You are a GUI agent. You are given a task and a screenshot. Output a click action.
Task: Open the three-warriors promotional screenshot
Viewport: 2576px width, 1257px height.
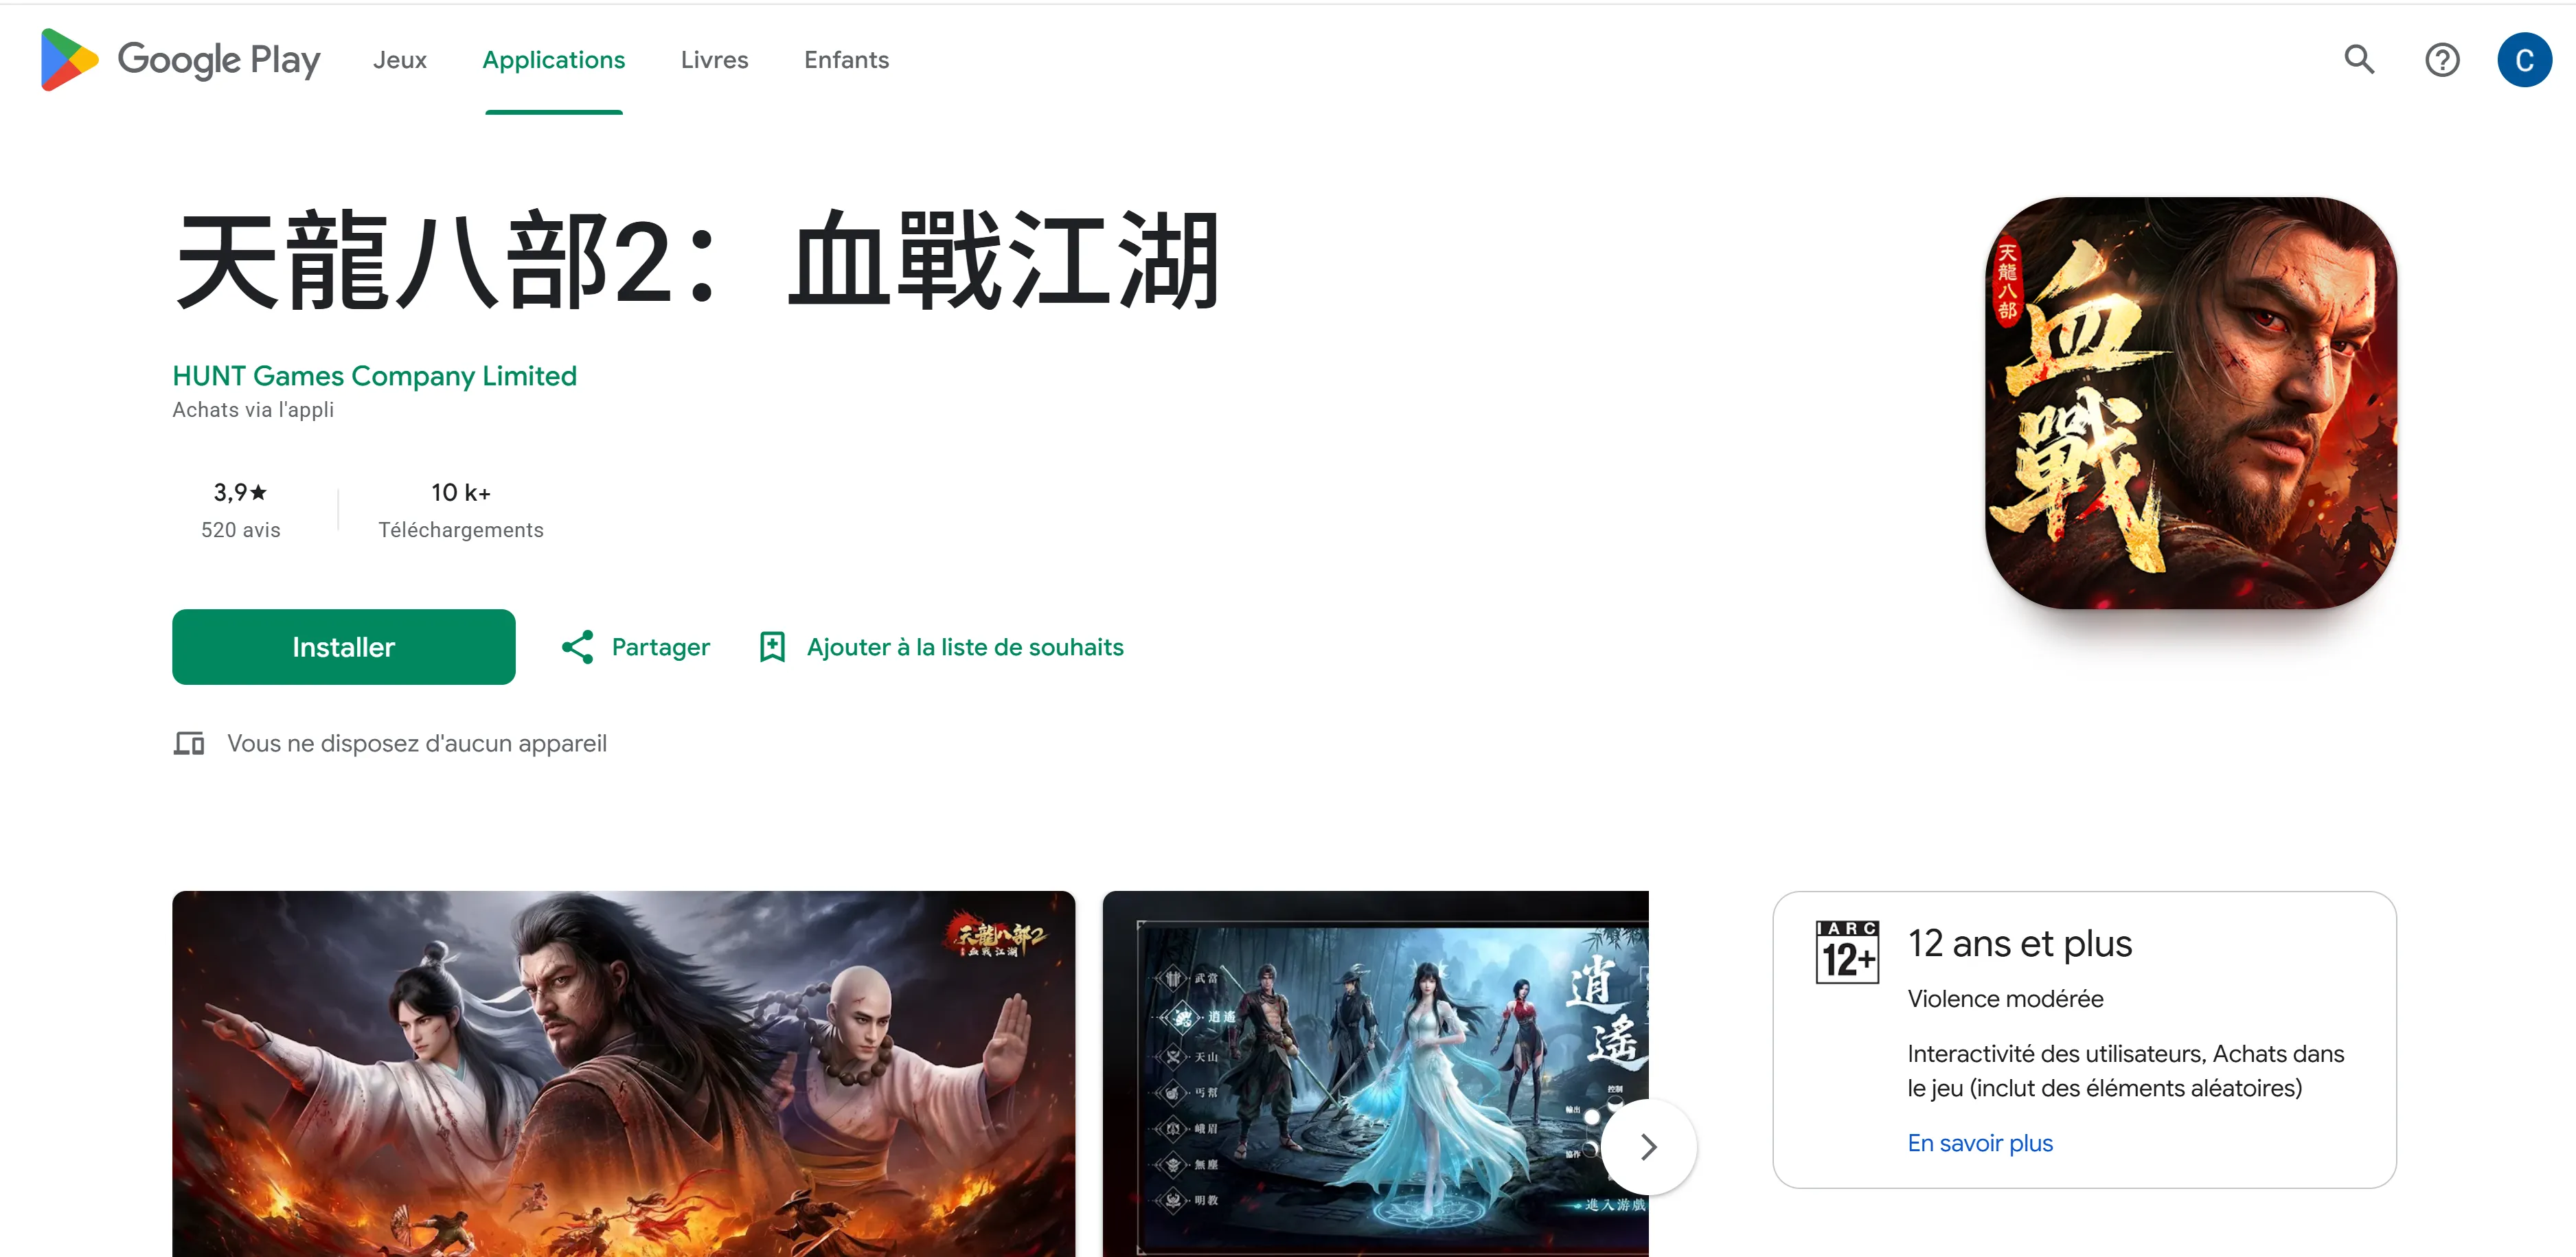point(624,1074)
